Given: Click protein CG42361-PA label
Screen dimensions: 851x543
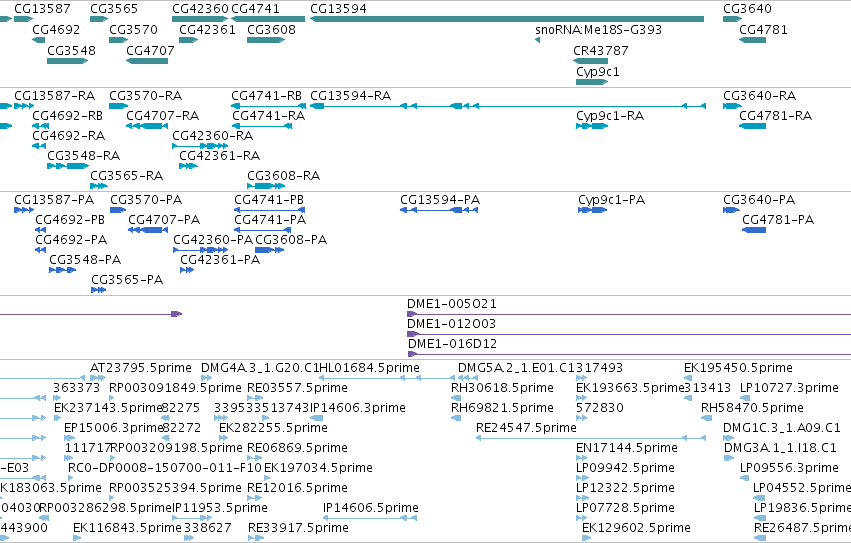Looking at the screenshot, I should (220, 260).
